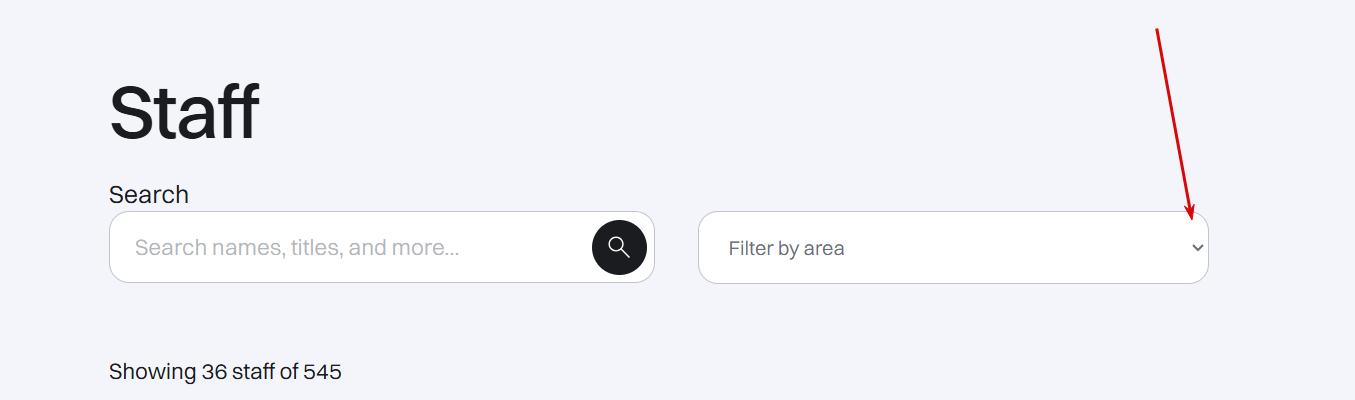Click the Search label above the input
Screen dimensions: 1355x400
click(x=149, y=195)
